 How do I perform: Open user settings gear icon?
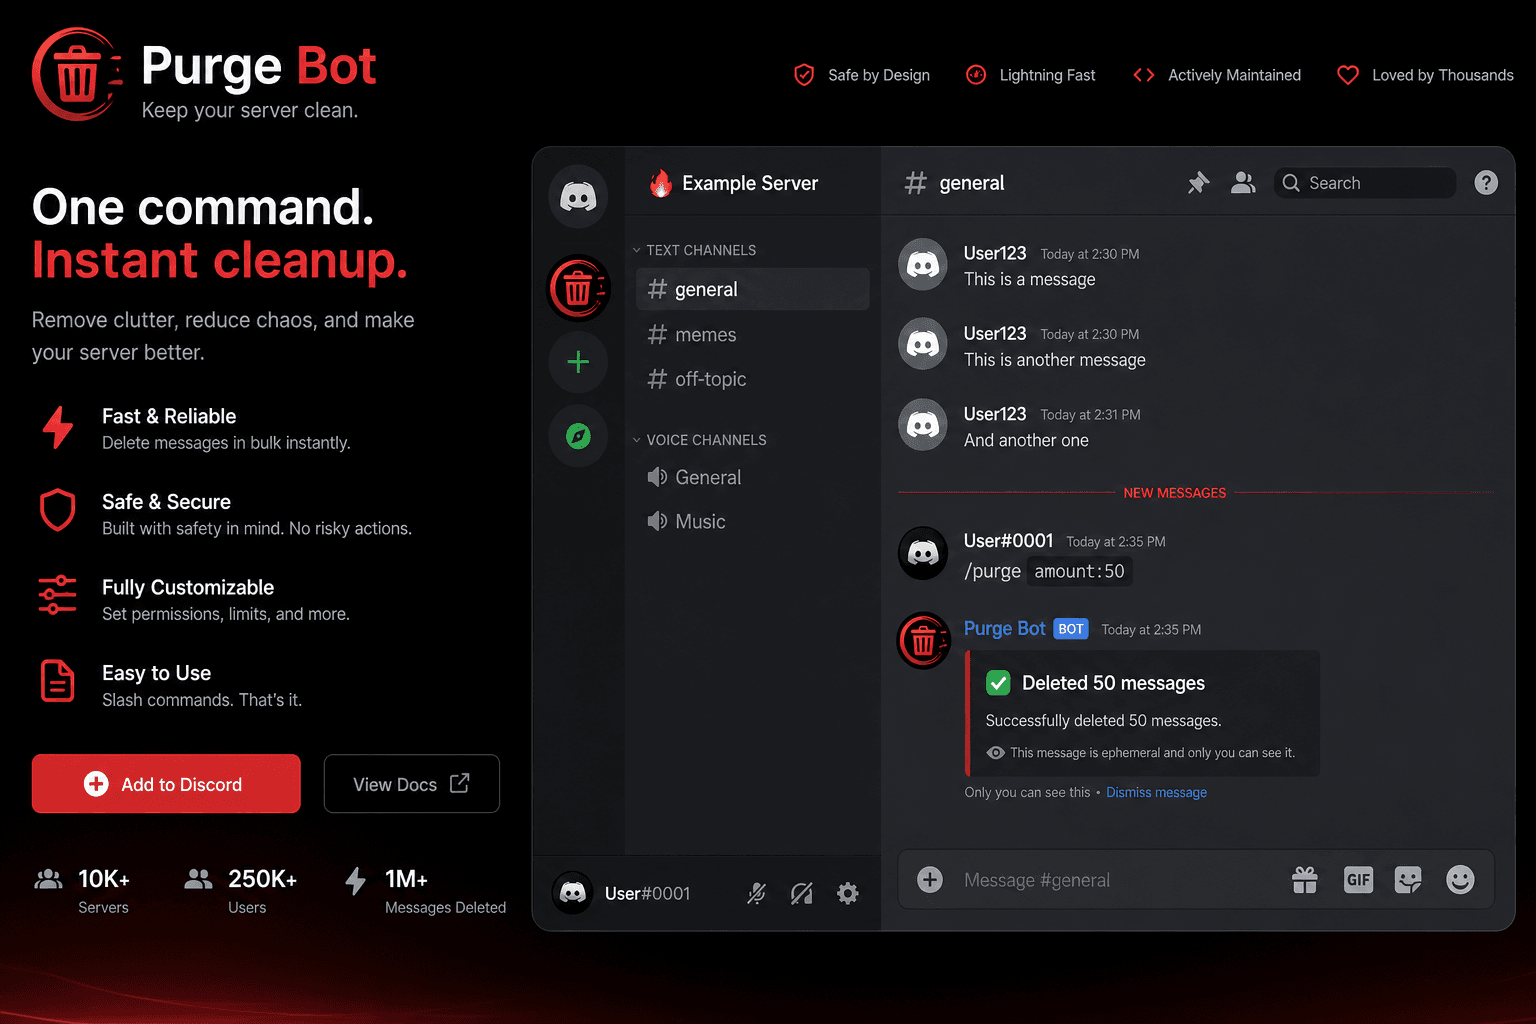[x=848, y=894]
